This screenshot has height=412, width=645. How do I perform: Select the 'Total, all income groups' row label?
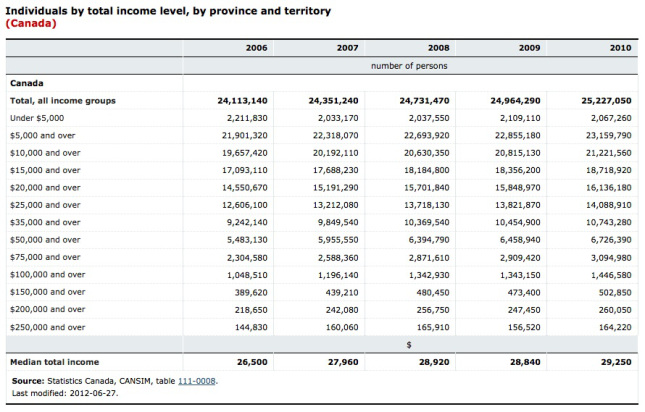point(63,101)
